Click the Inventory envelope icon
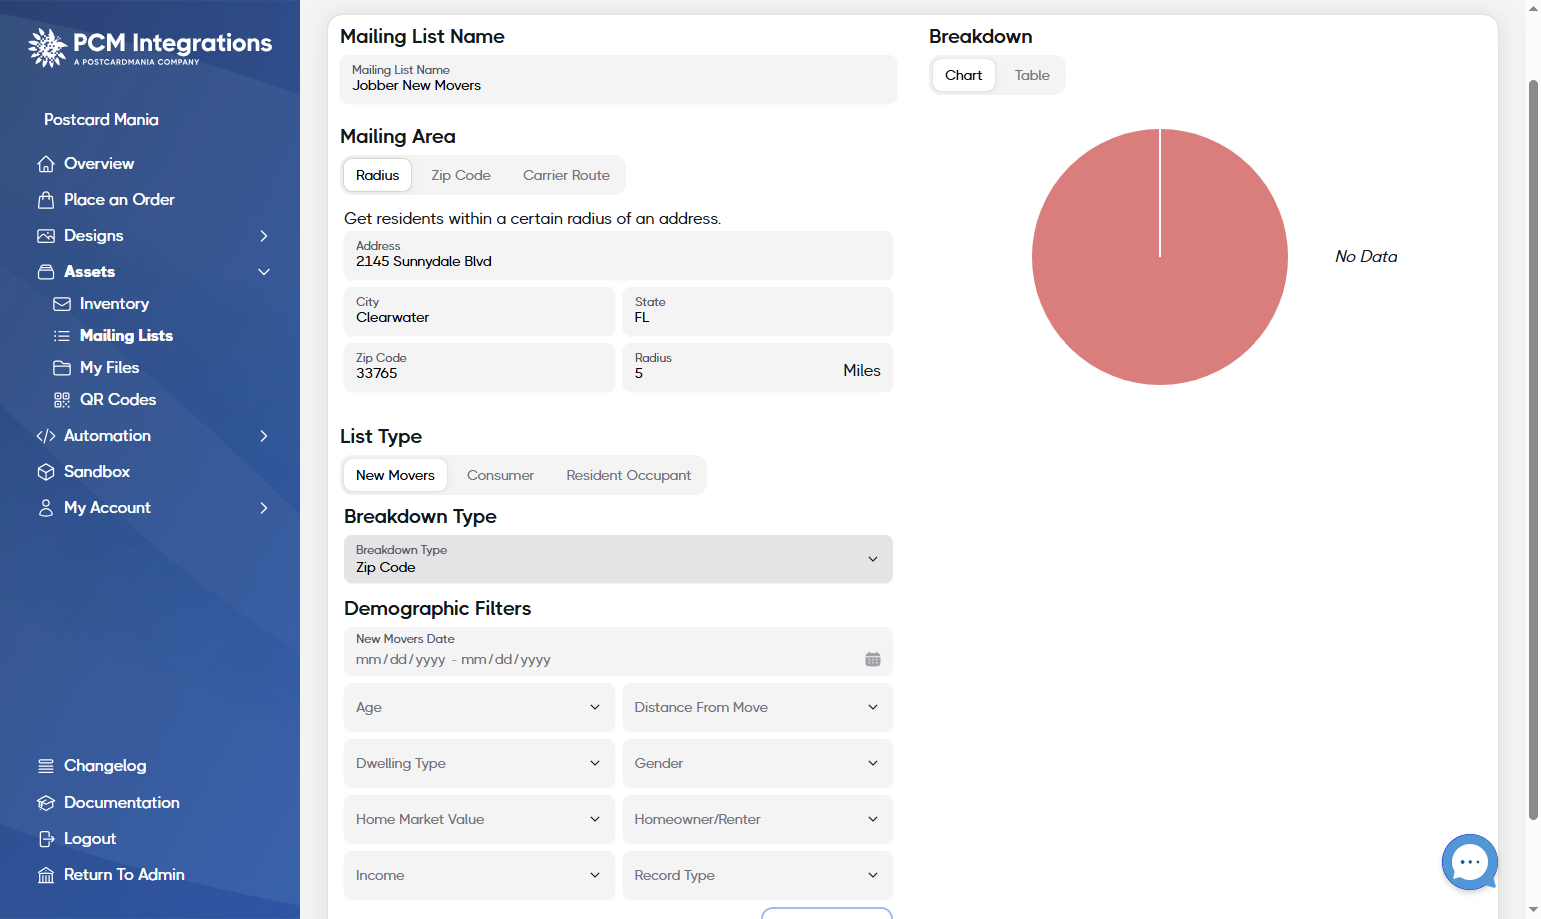The width and height of the screenshot is (1541, 919). click(62, 304)
